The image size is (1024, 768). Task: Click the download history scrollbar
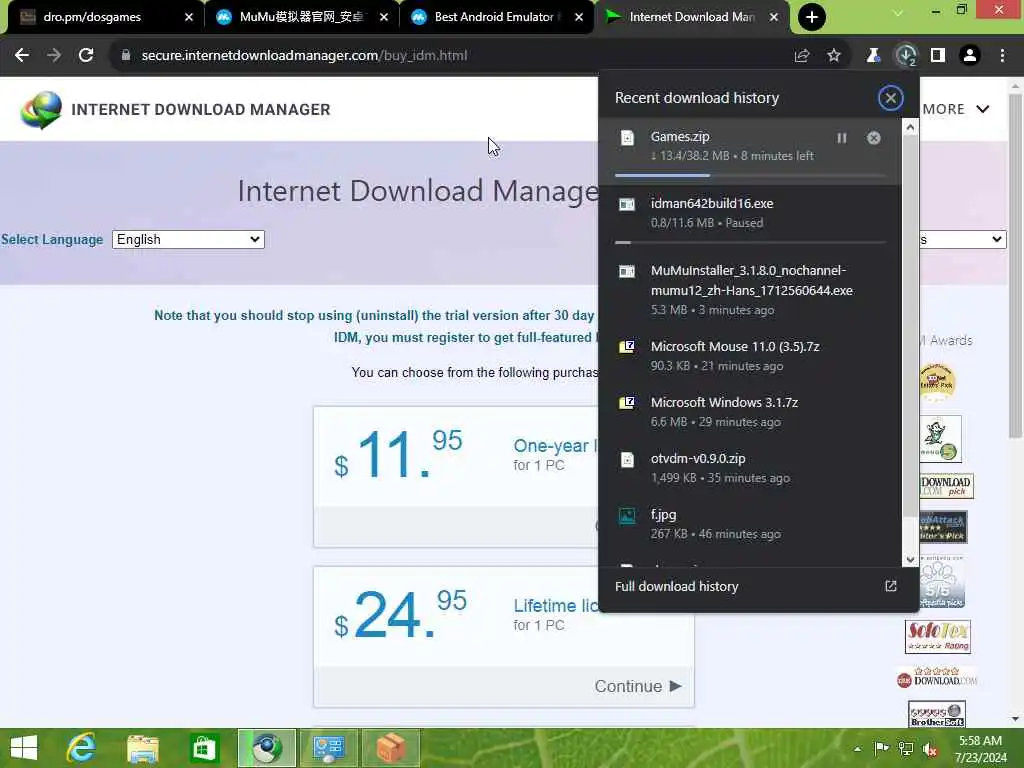910,327
